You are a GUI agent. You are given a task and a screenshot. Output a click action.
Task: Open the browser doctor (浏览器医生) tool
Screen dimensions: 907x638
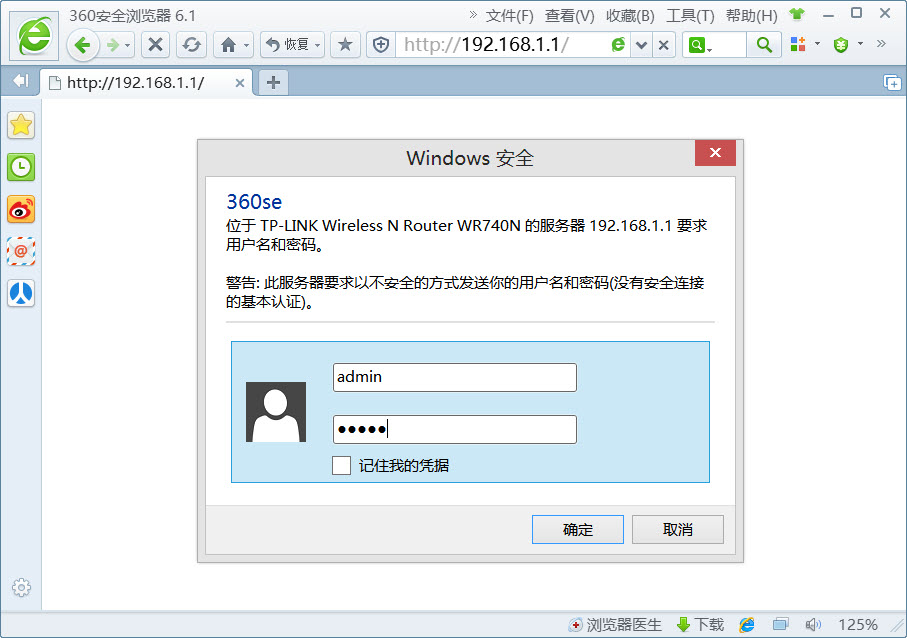point(615,625)
